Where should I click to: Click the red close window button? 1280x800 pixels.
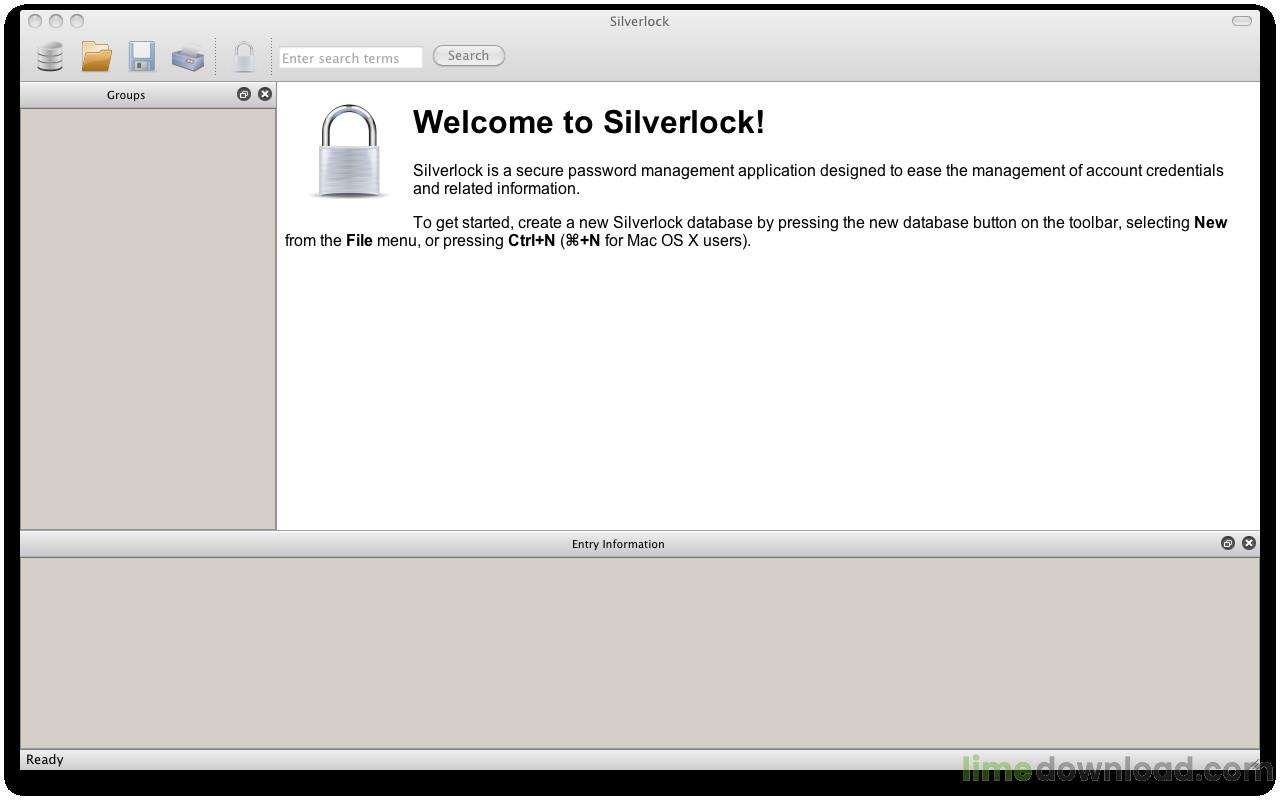[x=35, y=21]
